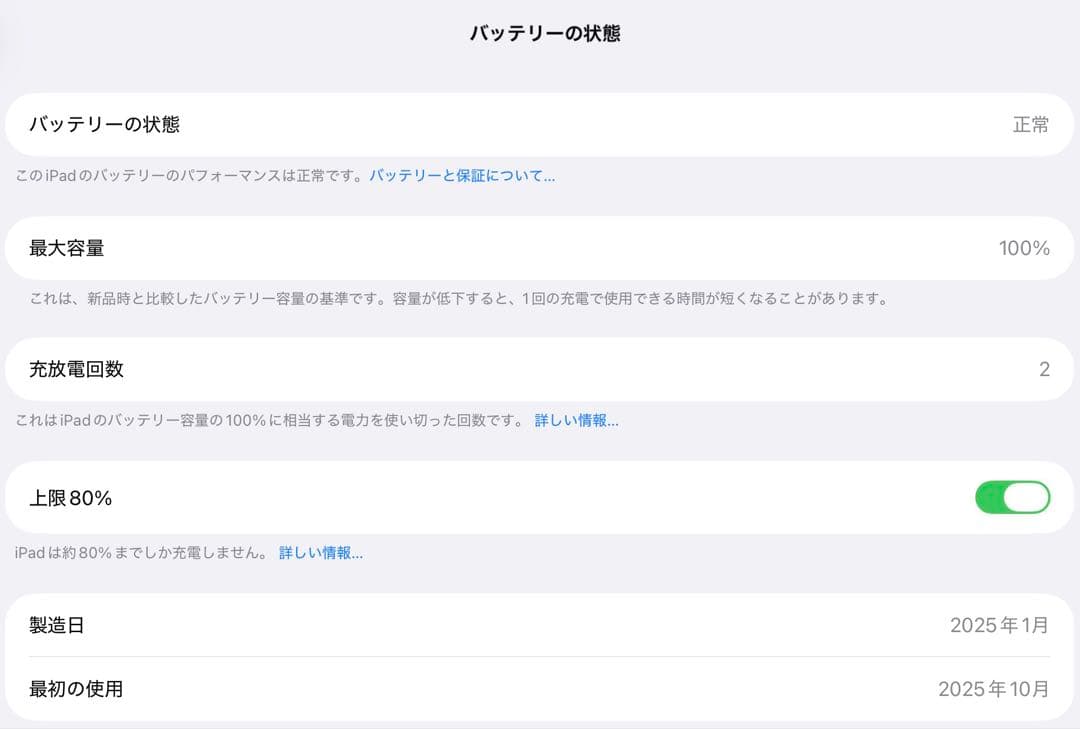
Task: Open 詳しい情報 link below 上限80%
Action: point(320,553)
